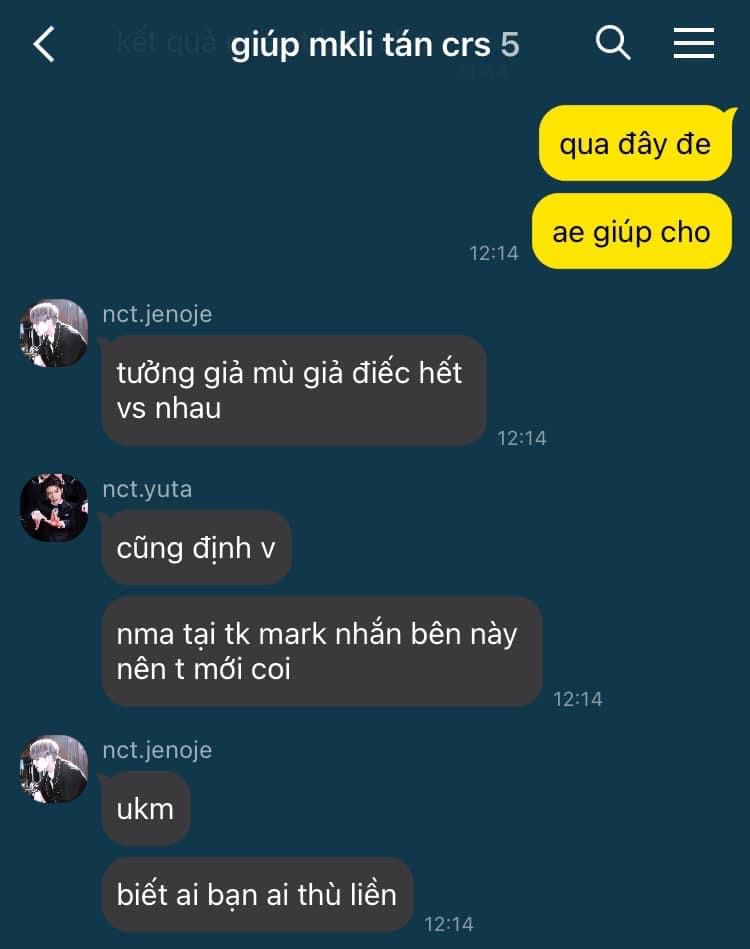Tap the 'biết ai bạn ai thù liền' message

coord(258,895)
